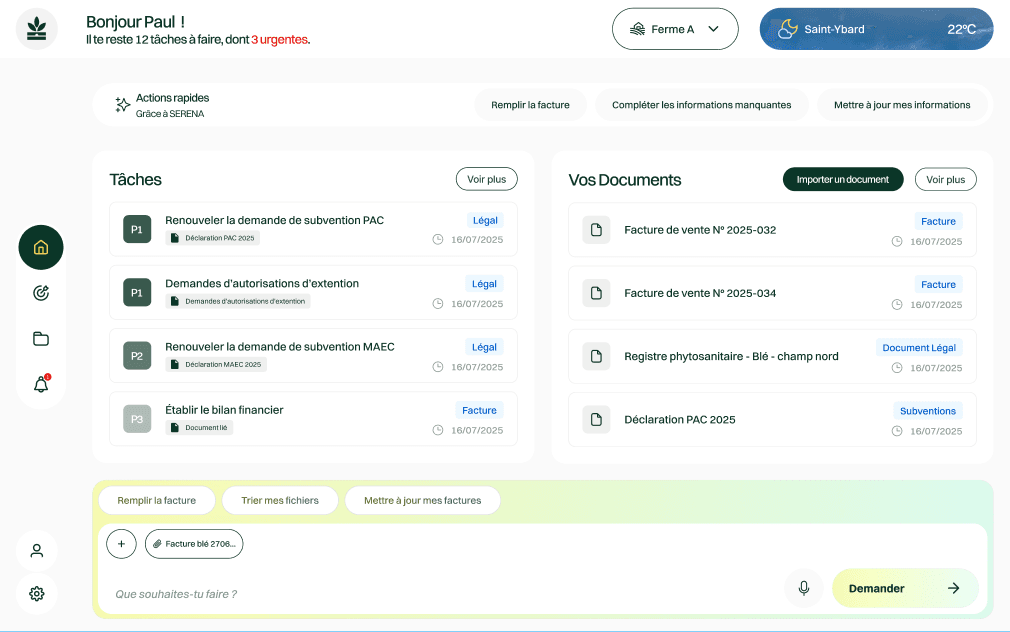
Task: Click the Subventions tag
Action: tap(928, 411)
